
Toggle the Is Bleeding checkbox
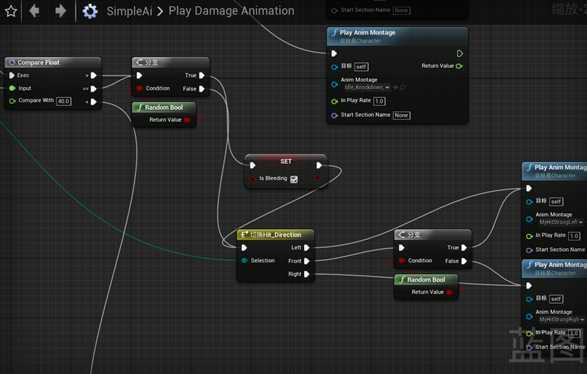[294, 179]
